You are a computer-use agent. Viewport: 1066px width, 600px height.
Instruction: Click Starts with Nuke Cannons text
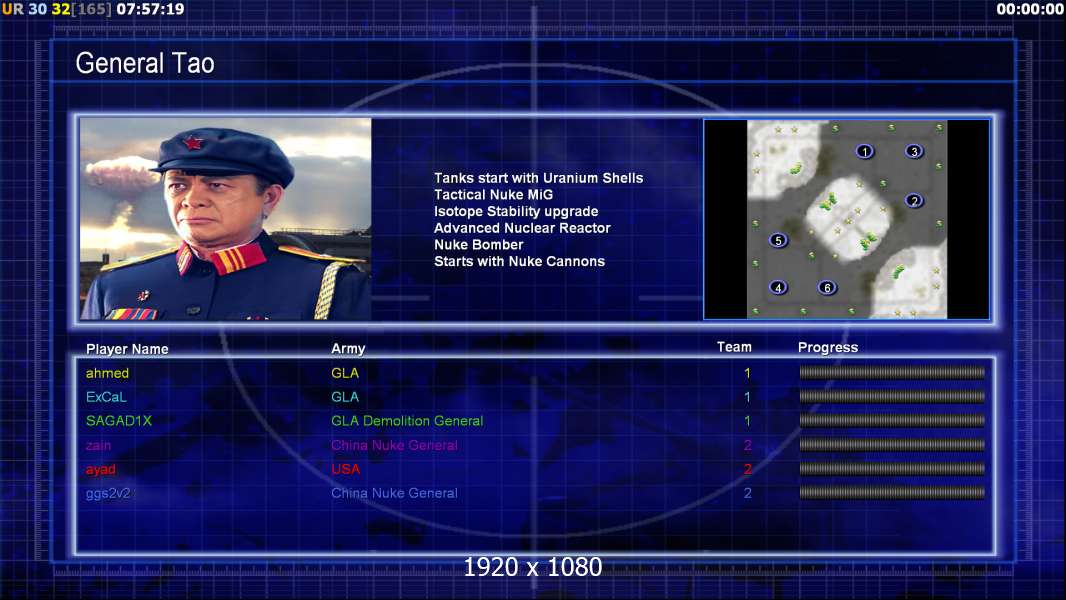519,262
